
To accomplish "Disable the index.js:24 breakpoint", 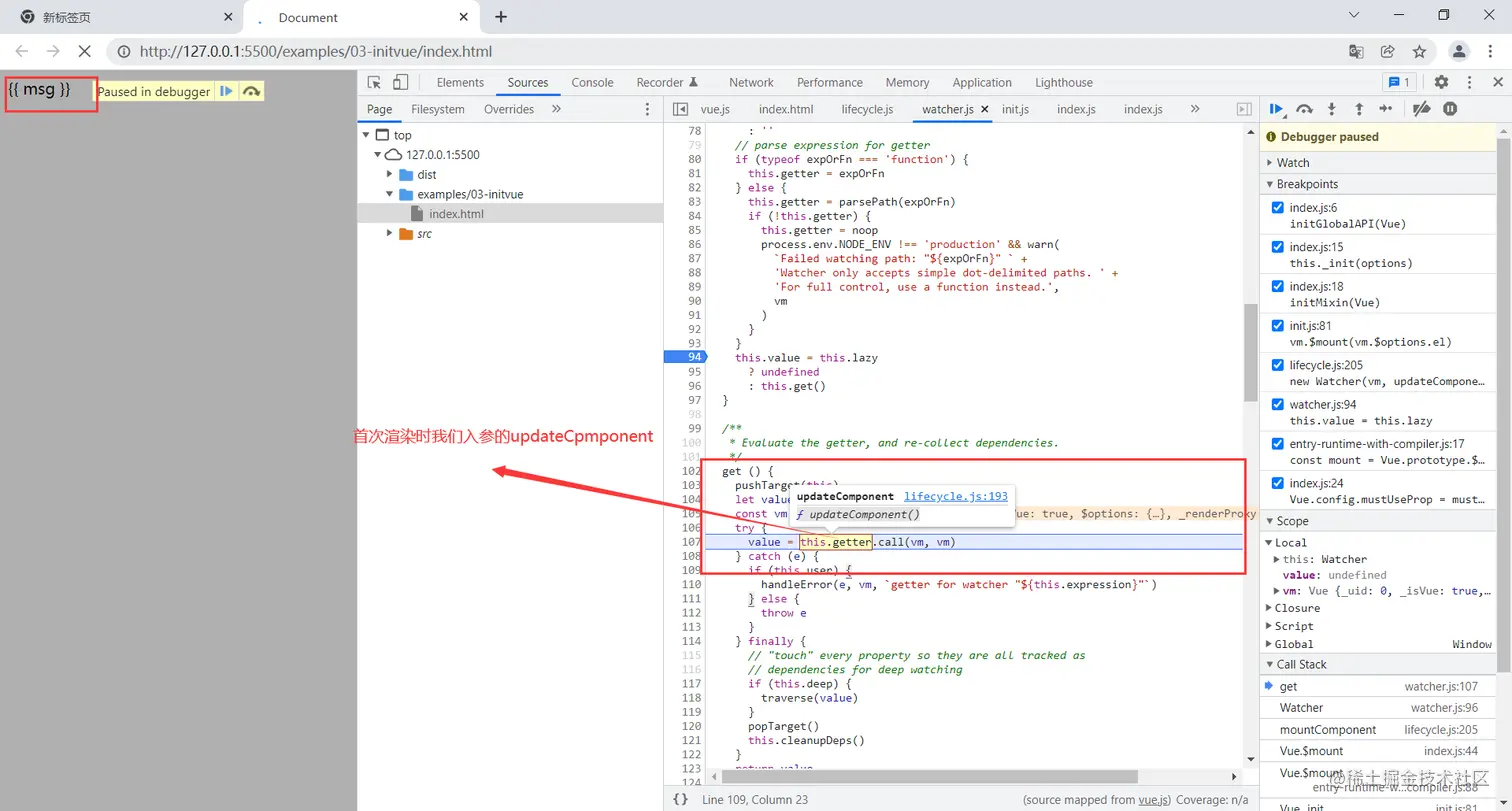I will tap(1277, 483).
